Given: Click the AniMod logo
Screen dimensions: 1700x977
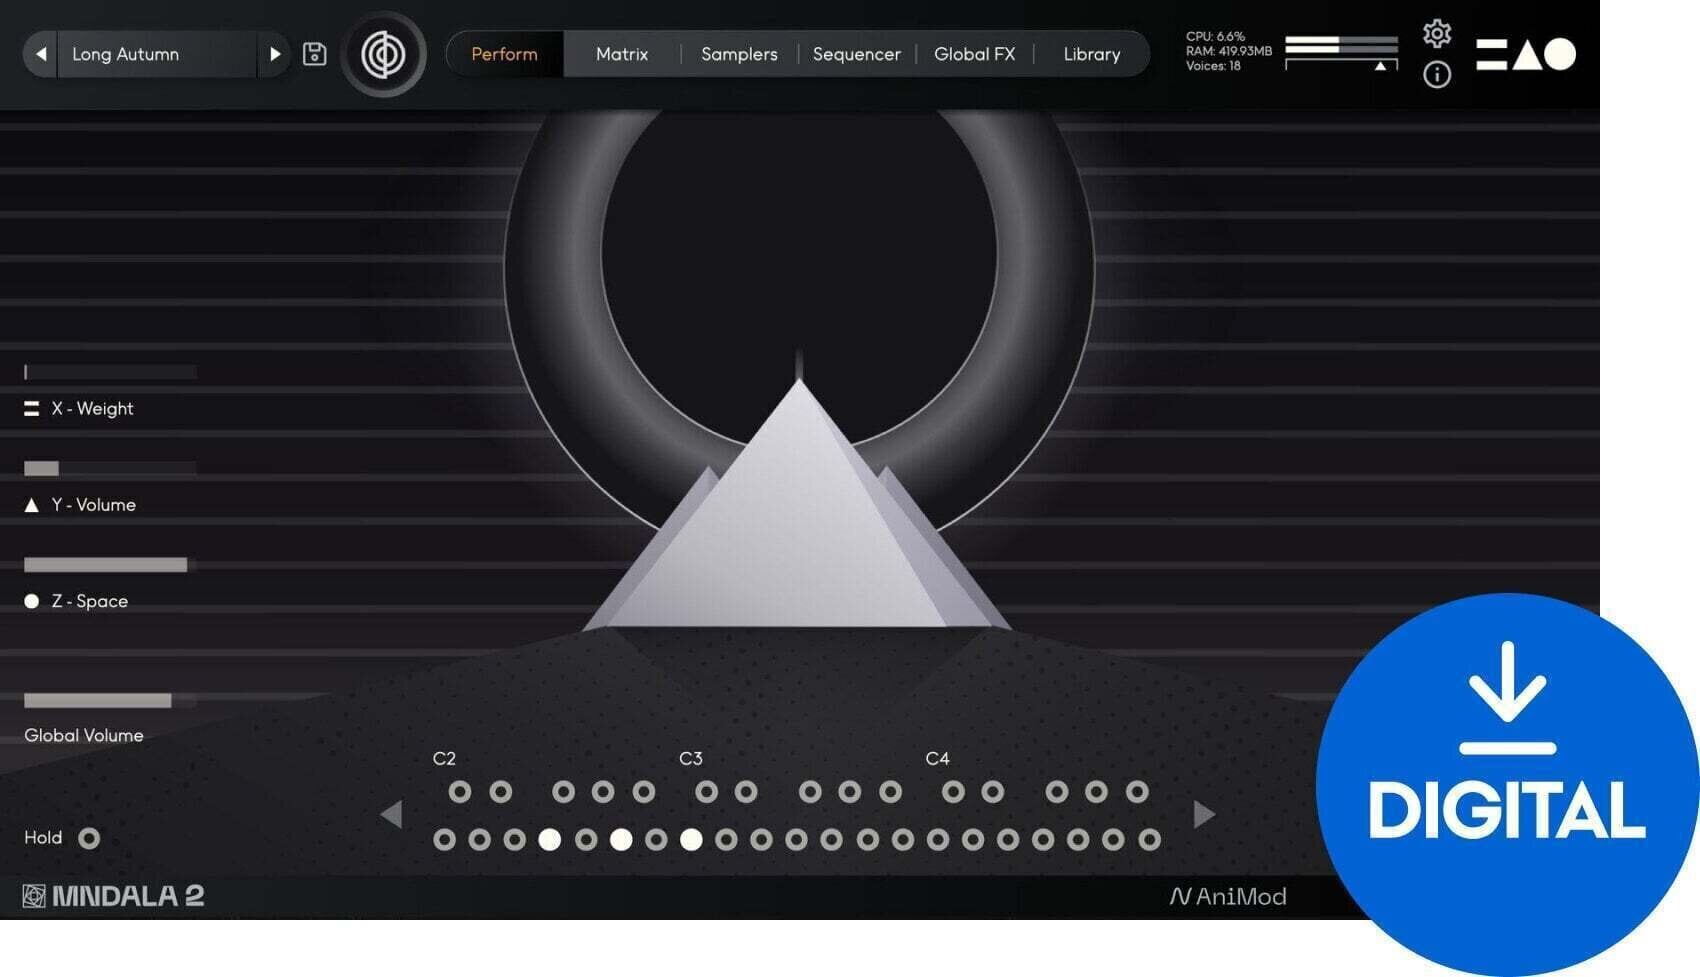Looking at the screenshot, I should [x=1228, y=896].
